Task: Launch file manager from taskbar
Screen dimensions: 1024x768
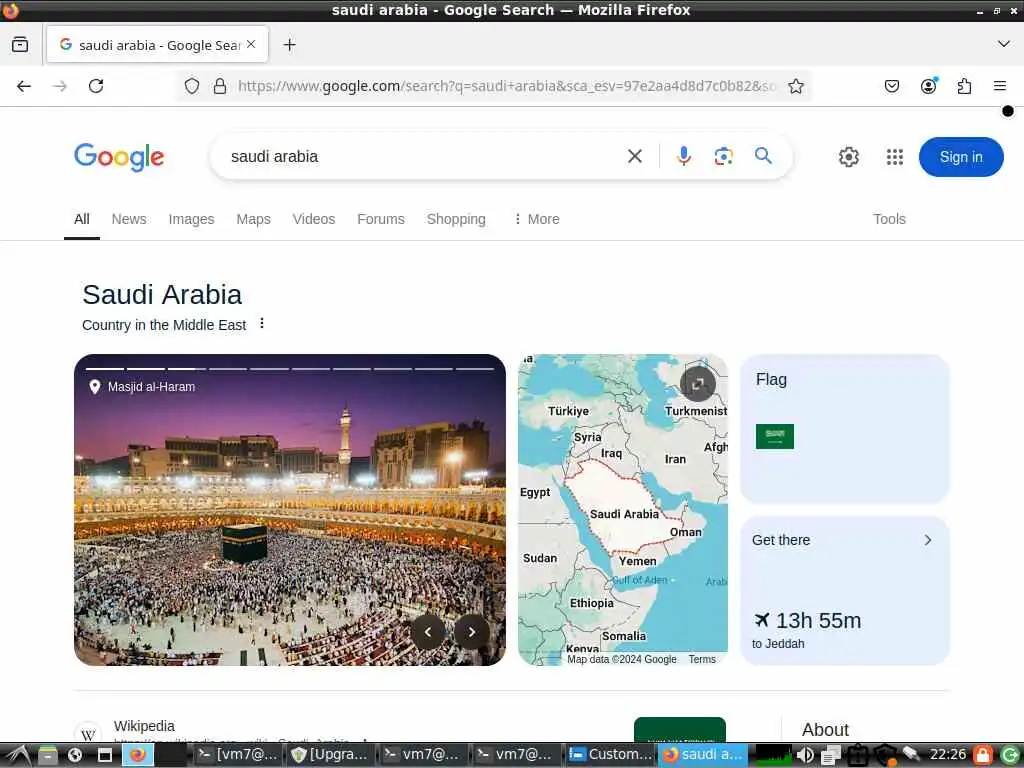Action: [48, 755]
